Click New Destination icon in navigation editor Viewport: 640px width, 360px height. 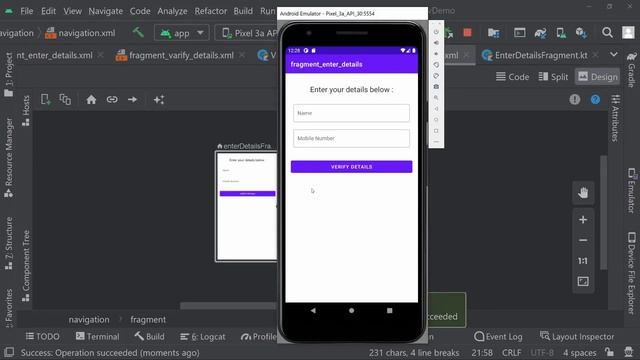point(46,99)
